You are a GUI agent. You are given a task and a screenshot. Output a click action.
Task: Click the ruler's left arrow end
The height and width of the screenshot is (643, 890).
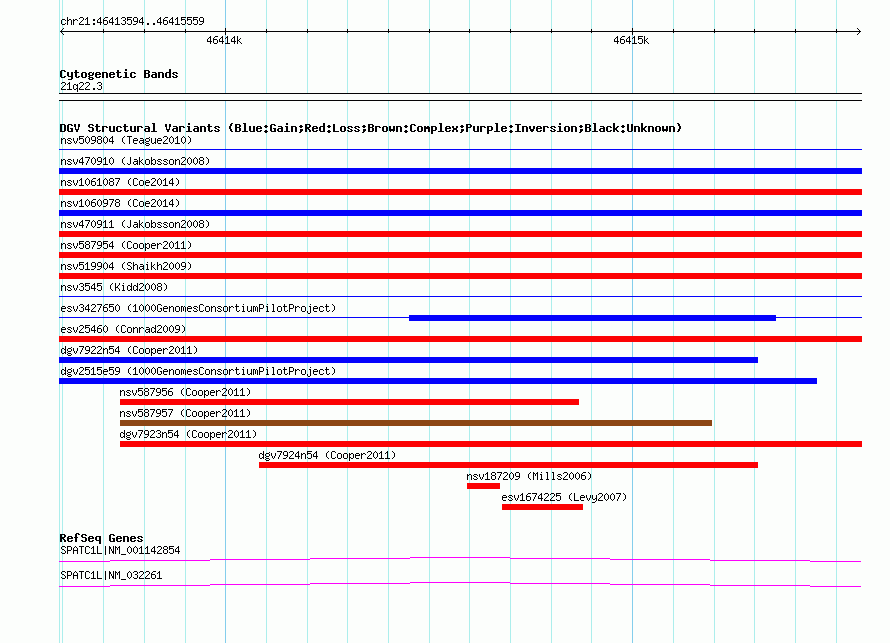pyautogui.click(x=62, y=31)
